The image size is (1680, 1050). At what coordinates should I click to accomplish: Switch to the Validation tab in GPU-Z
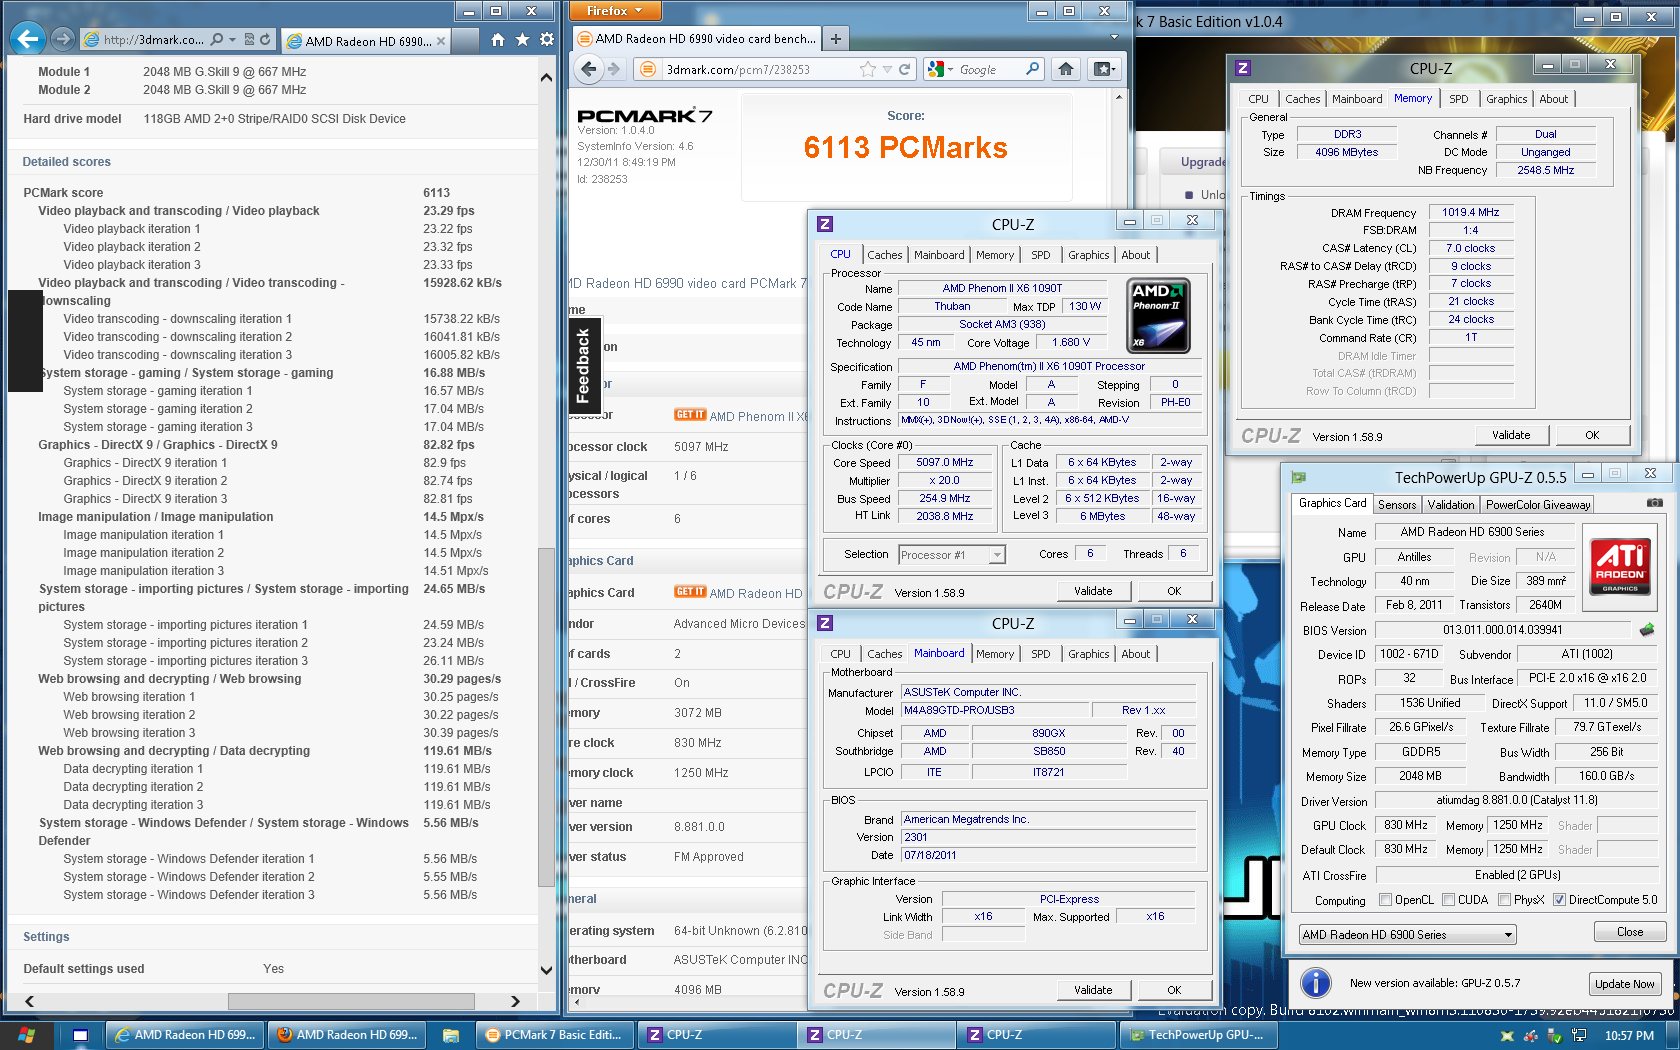[x=1450, y=505]
